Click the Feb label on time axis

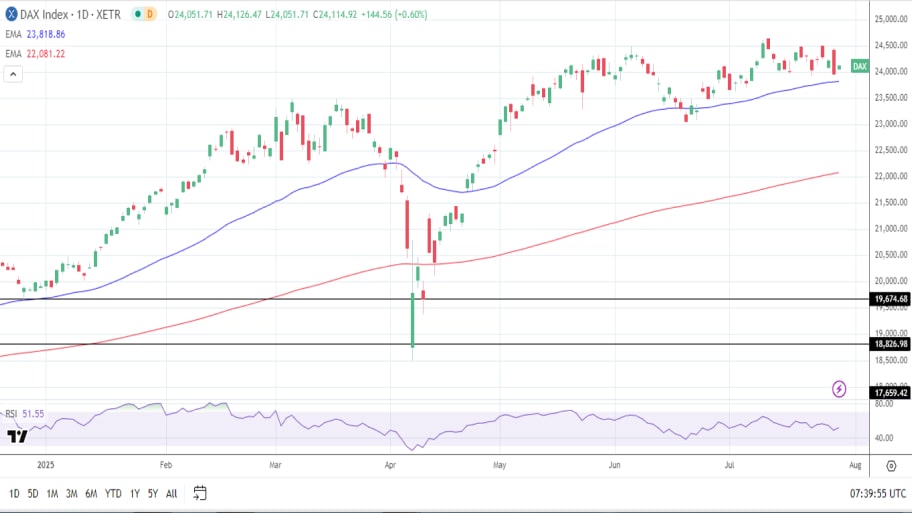[x=166, y=465]
